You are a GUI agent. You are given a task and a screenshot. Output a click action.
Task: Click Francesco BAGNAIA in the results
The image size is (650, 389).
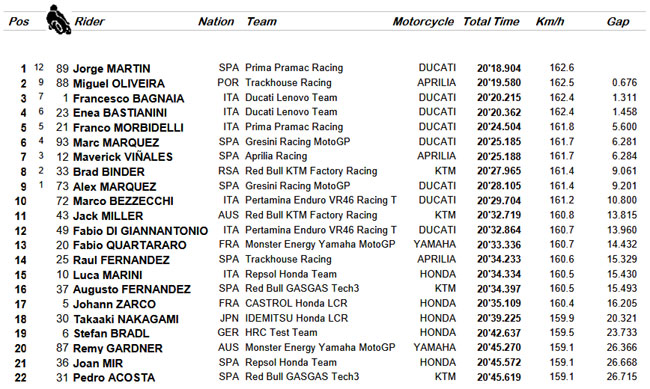pyautogui.click(x=129, y=98)
